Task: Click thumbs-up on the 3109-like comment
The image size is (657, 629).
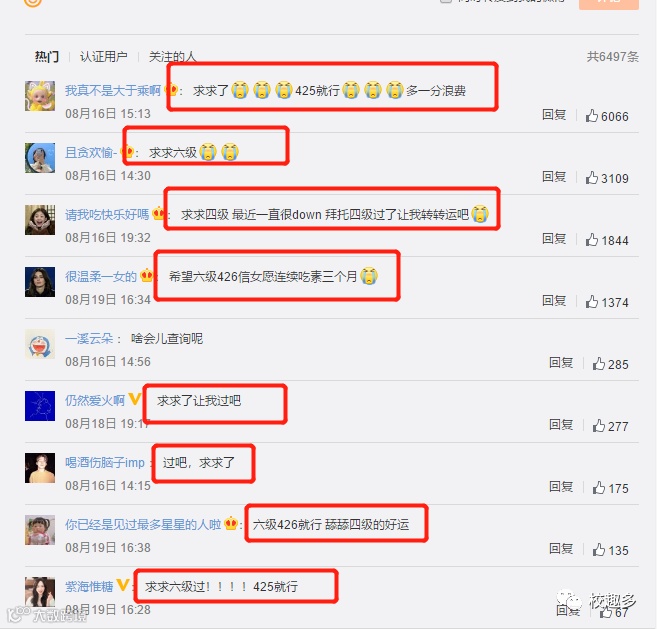Action: pyautogui.click(x=591, y=178)
